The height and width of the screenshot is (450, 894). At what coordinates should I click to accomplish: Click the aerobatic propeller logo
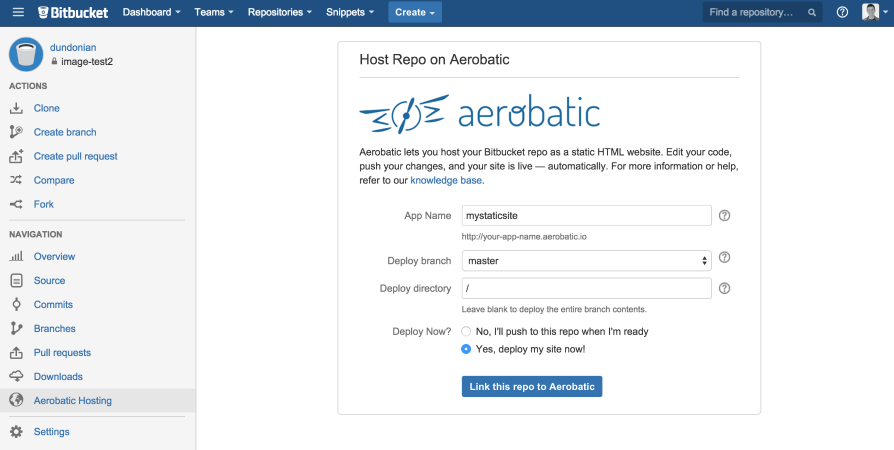(x=404, y=115)
